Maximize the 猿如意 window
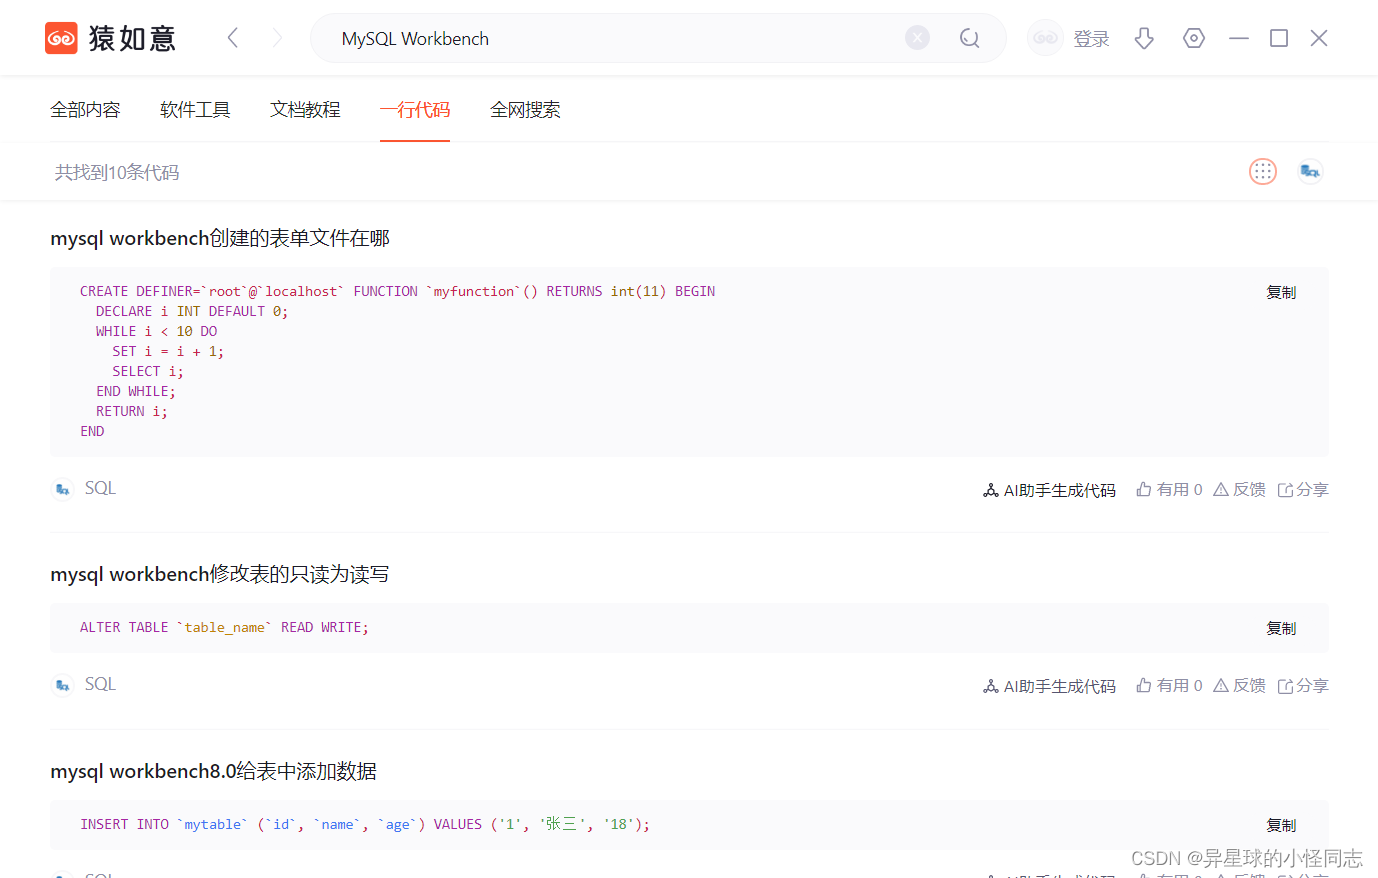This screenshot has width=1378, height=878. point(1279,38)
